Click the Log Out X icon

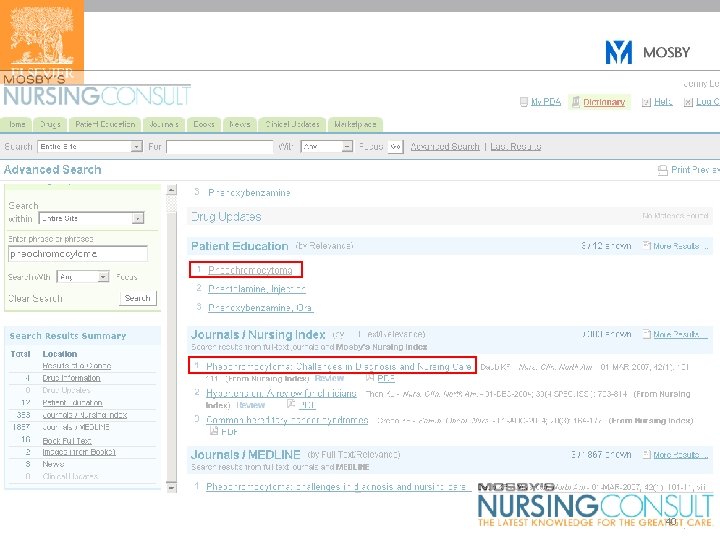(688, 102)
